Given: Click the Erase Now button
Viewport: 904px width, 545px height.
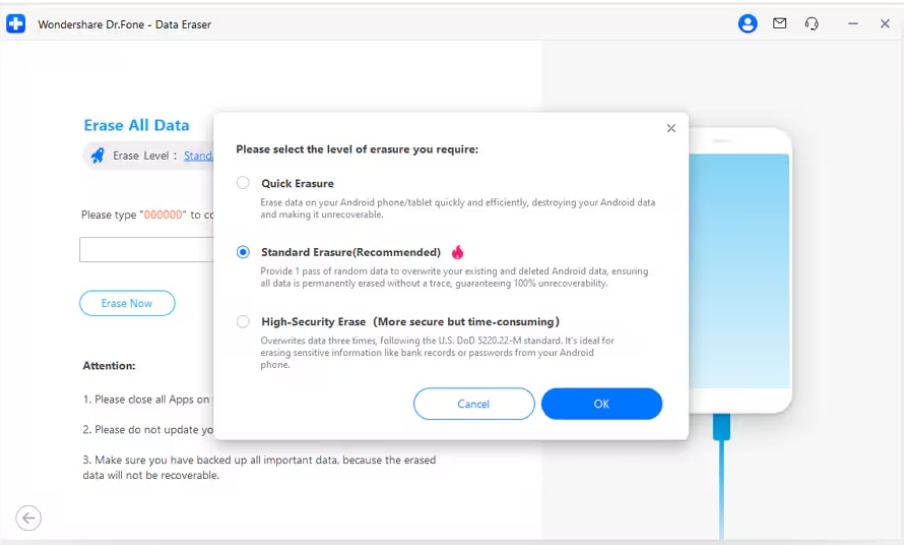Looking at the screenshot, I should tap(127, 303).
